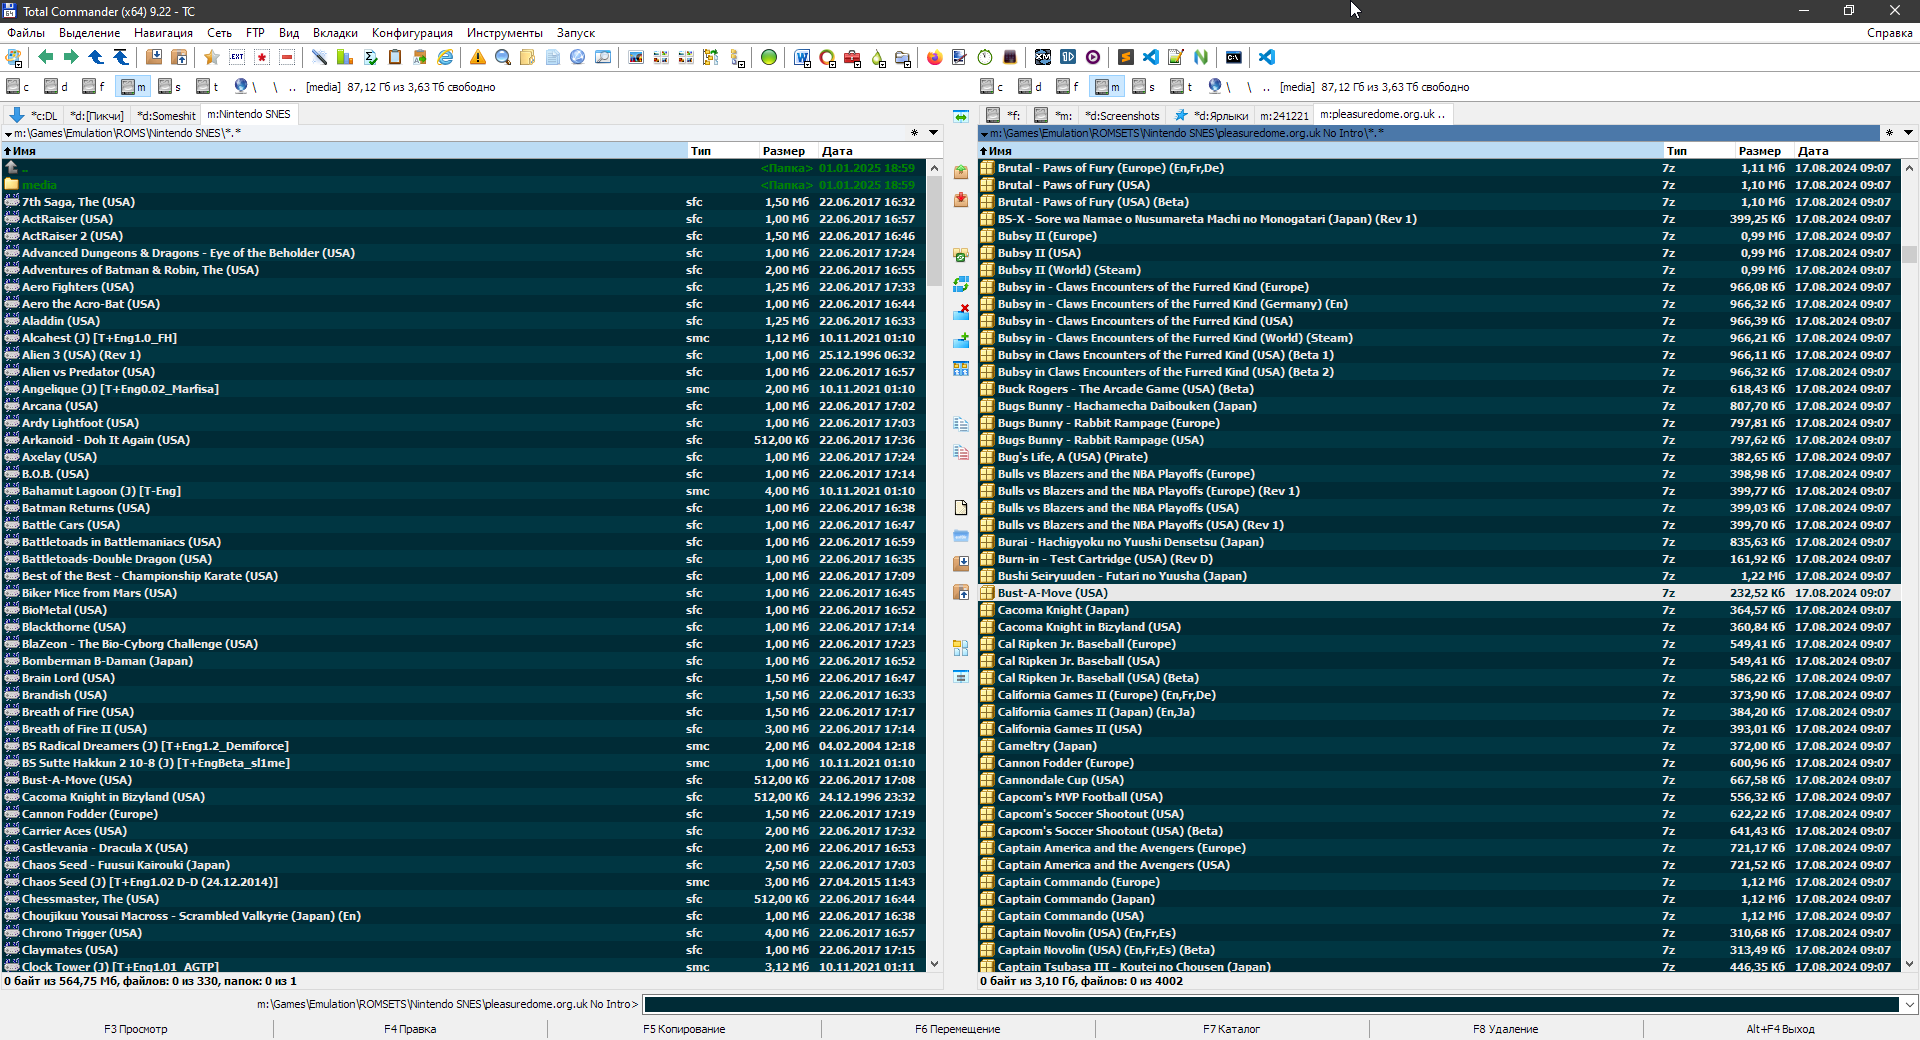Screen dimensions: 1920x1040
Task: Open left panel path dropdown triangle
Action: pos(9,134)
